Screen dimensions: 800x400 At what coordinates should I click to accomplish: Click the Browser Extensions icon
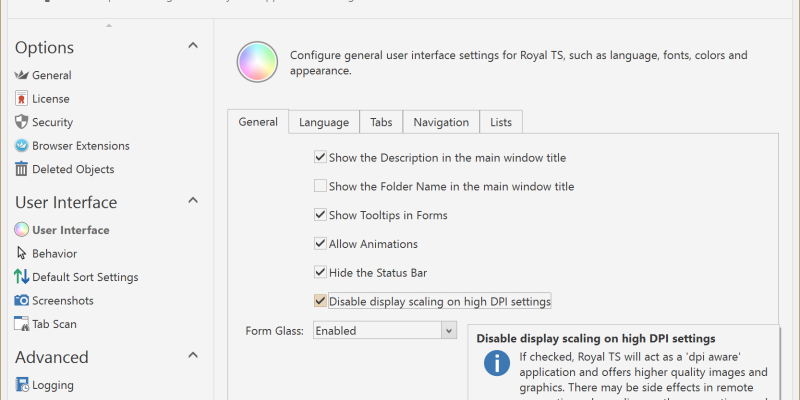22,146
